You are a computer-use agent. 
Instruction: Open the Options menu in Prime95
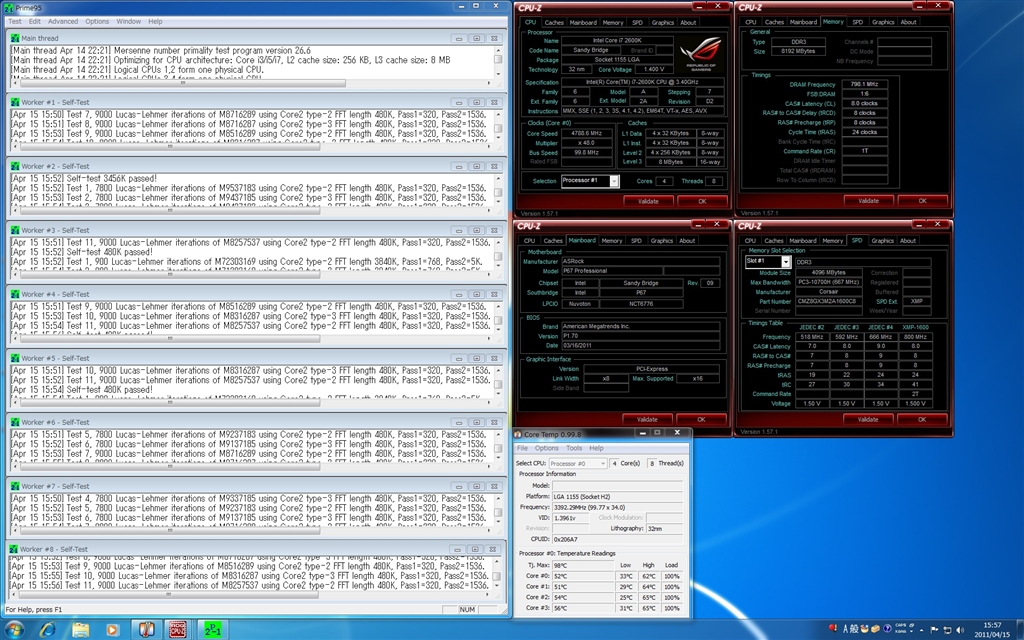click(97, 22)
